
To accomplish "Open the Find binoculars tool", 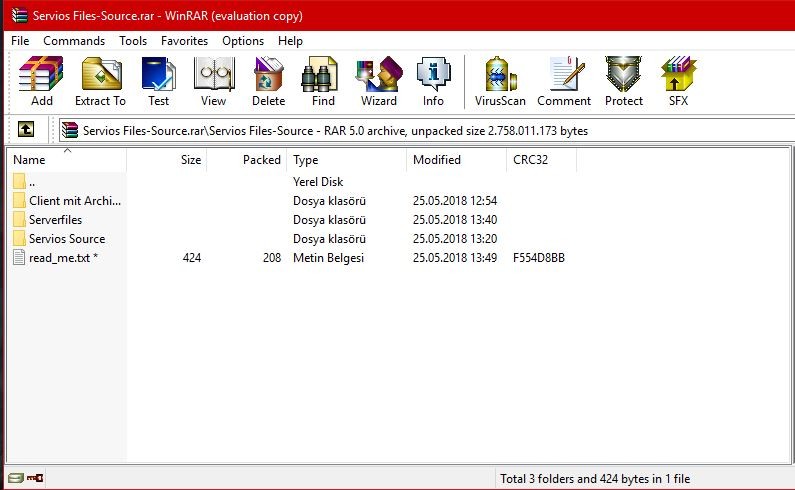I will tap(320, 74).
